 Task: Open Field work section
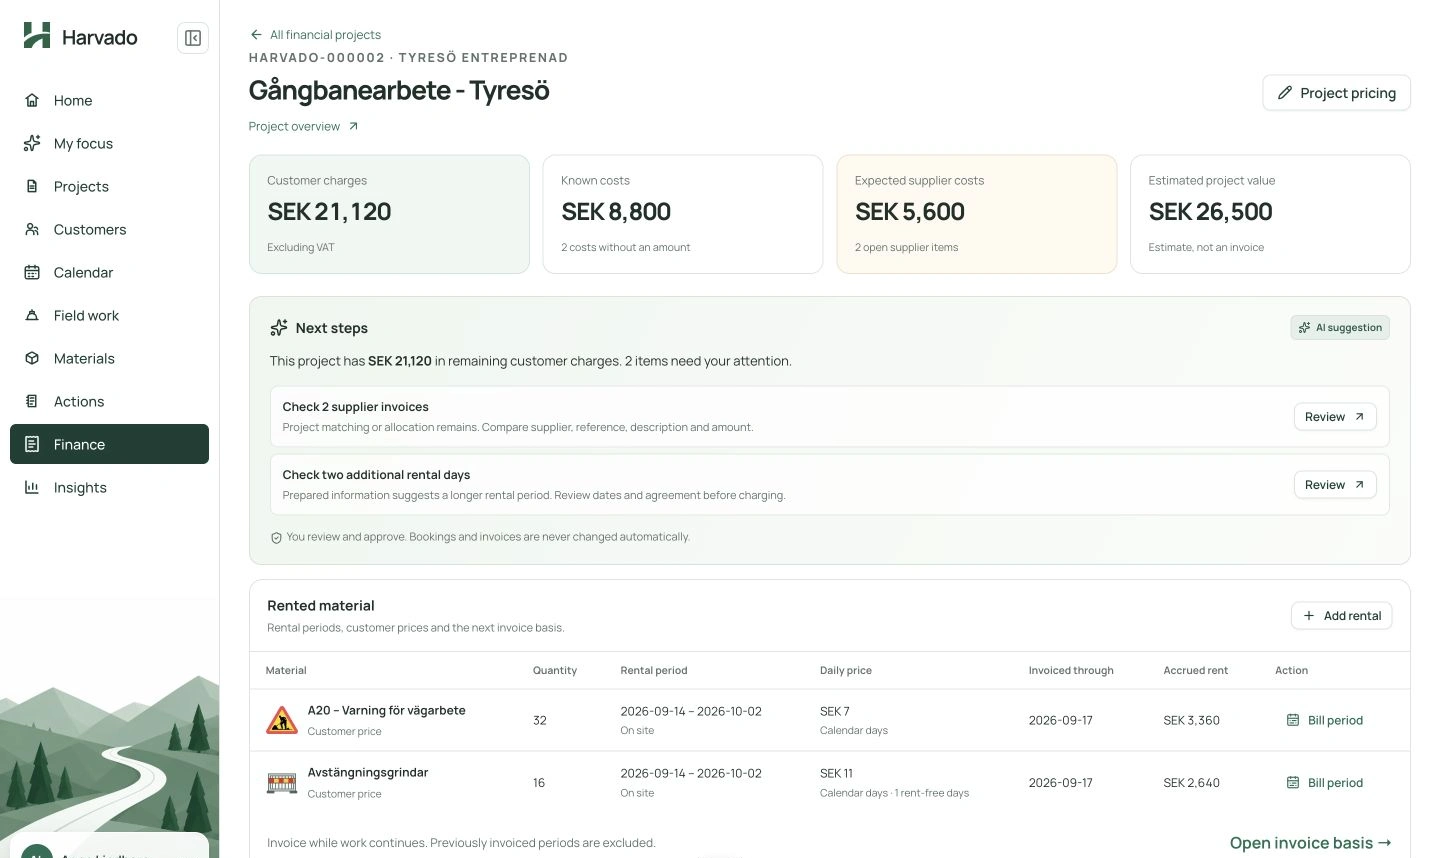click(x=109, y=315)
